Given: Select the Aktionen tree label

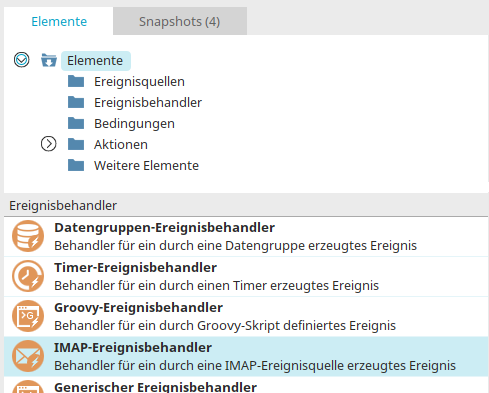Looking at the screenshot, I should point(121,144).
